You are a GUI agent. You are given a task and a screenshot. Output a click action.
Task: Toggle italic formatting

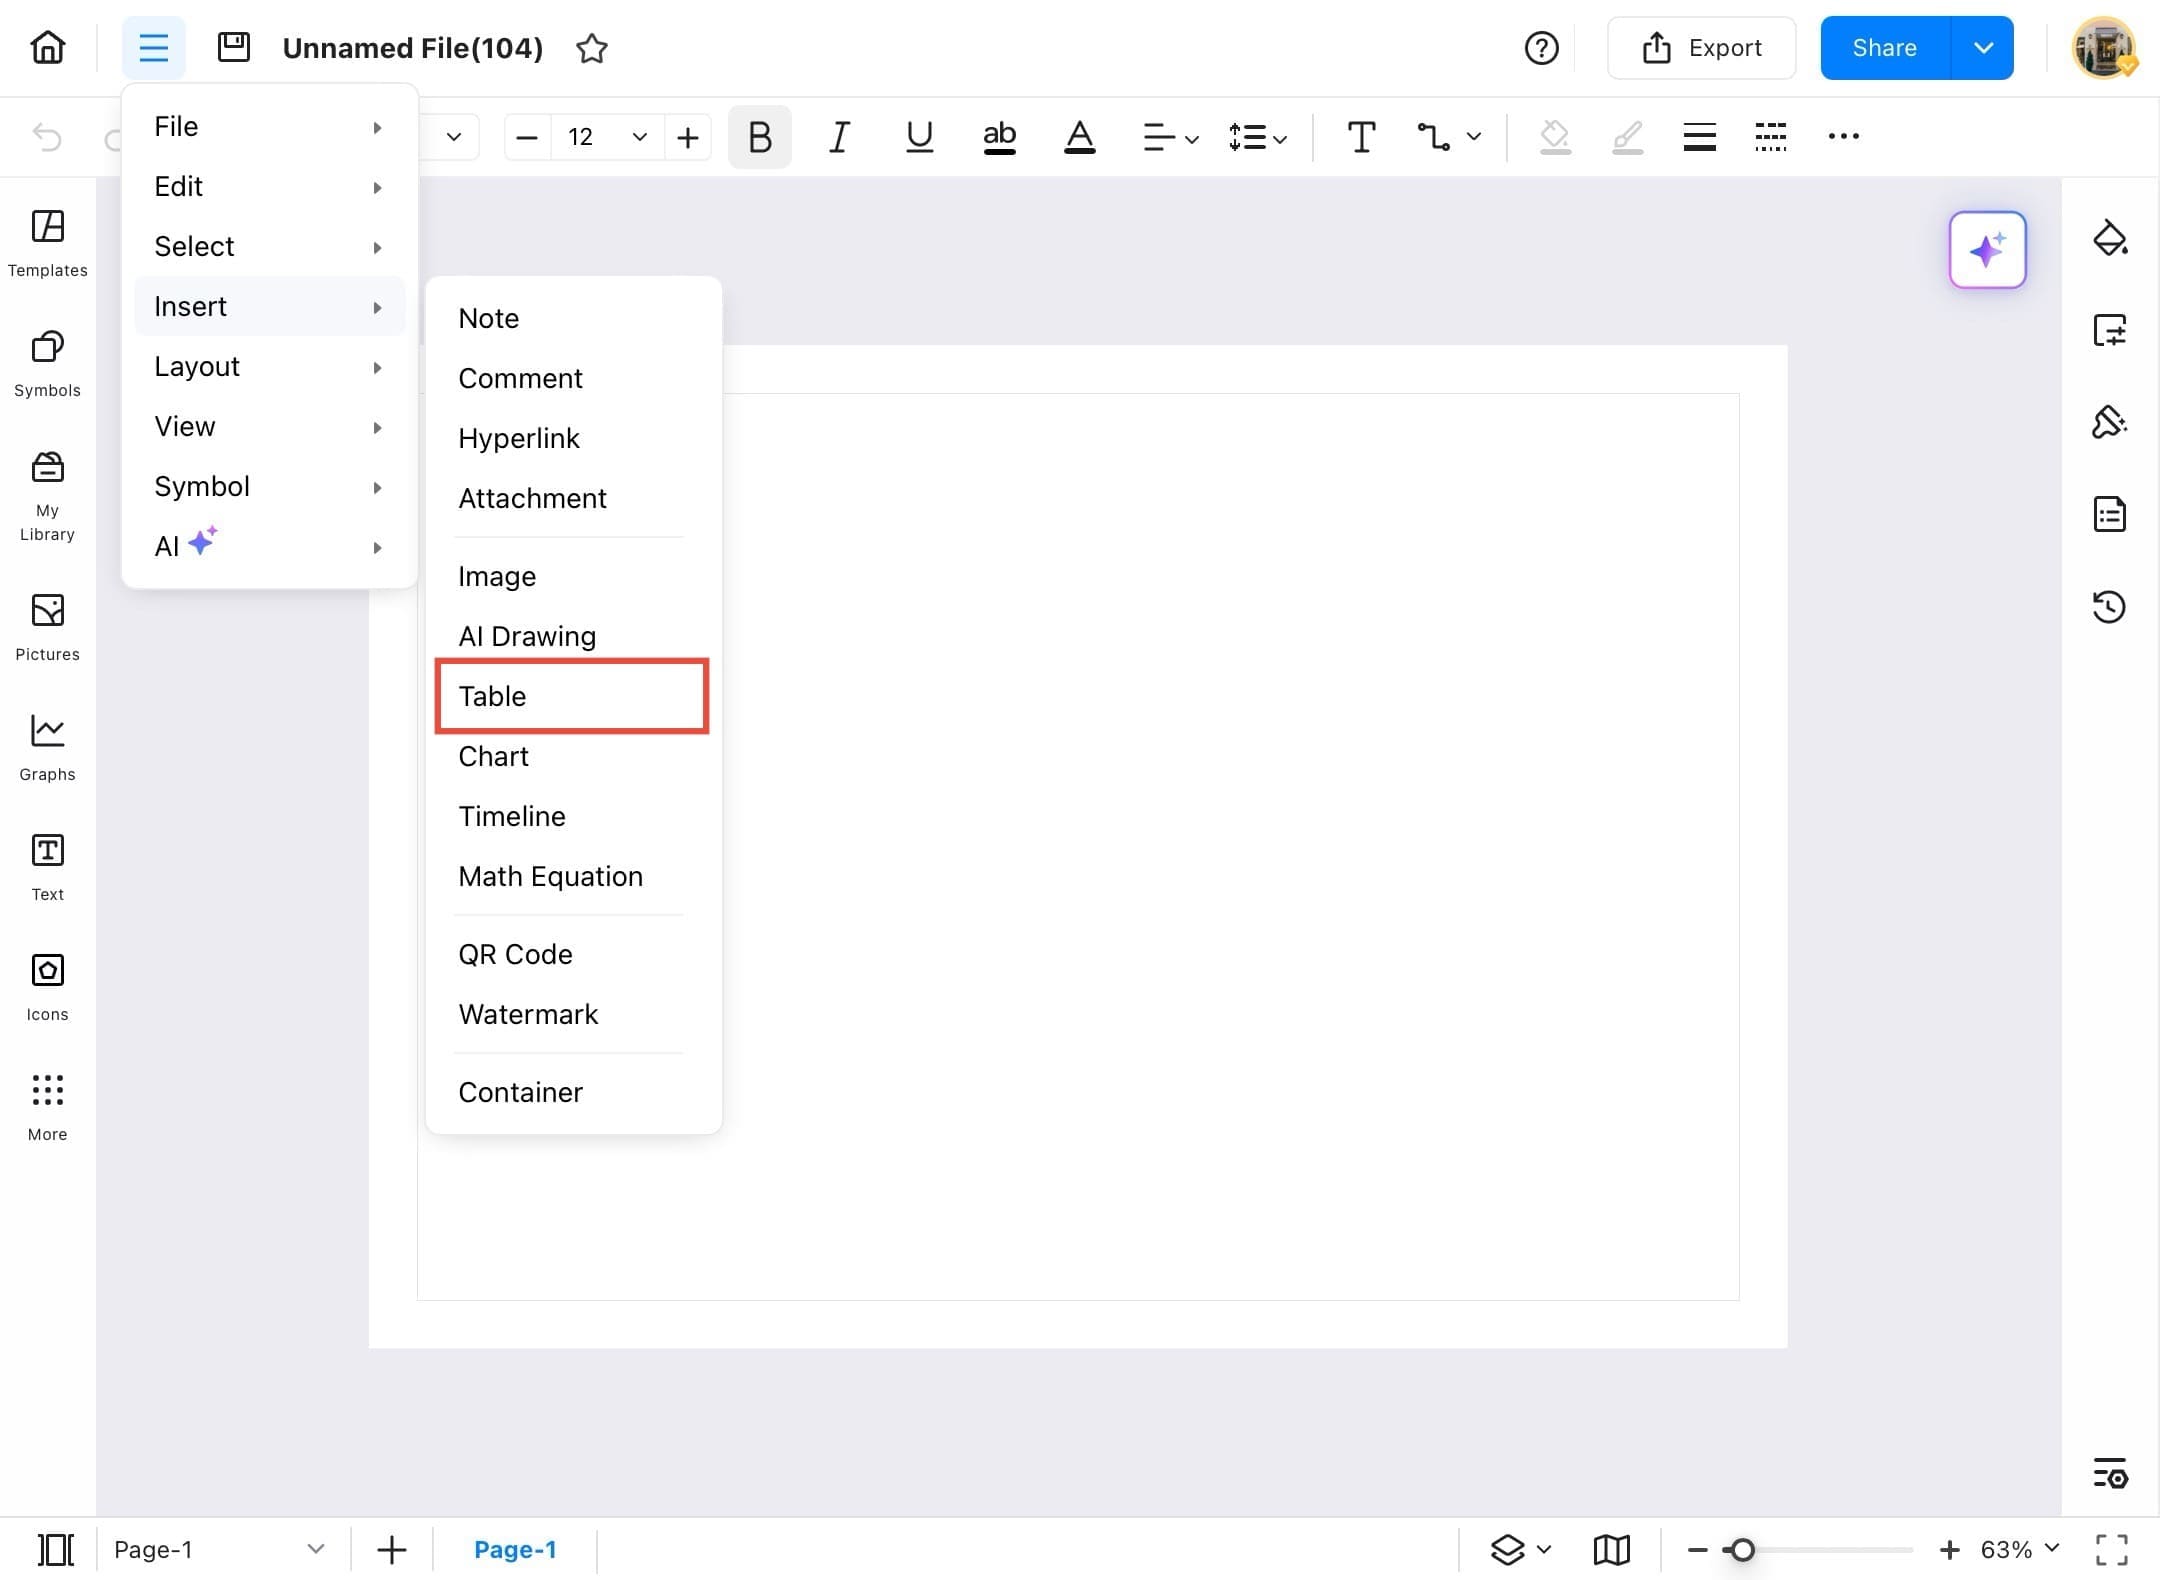(x=839, y=137)
